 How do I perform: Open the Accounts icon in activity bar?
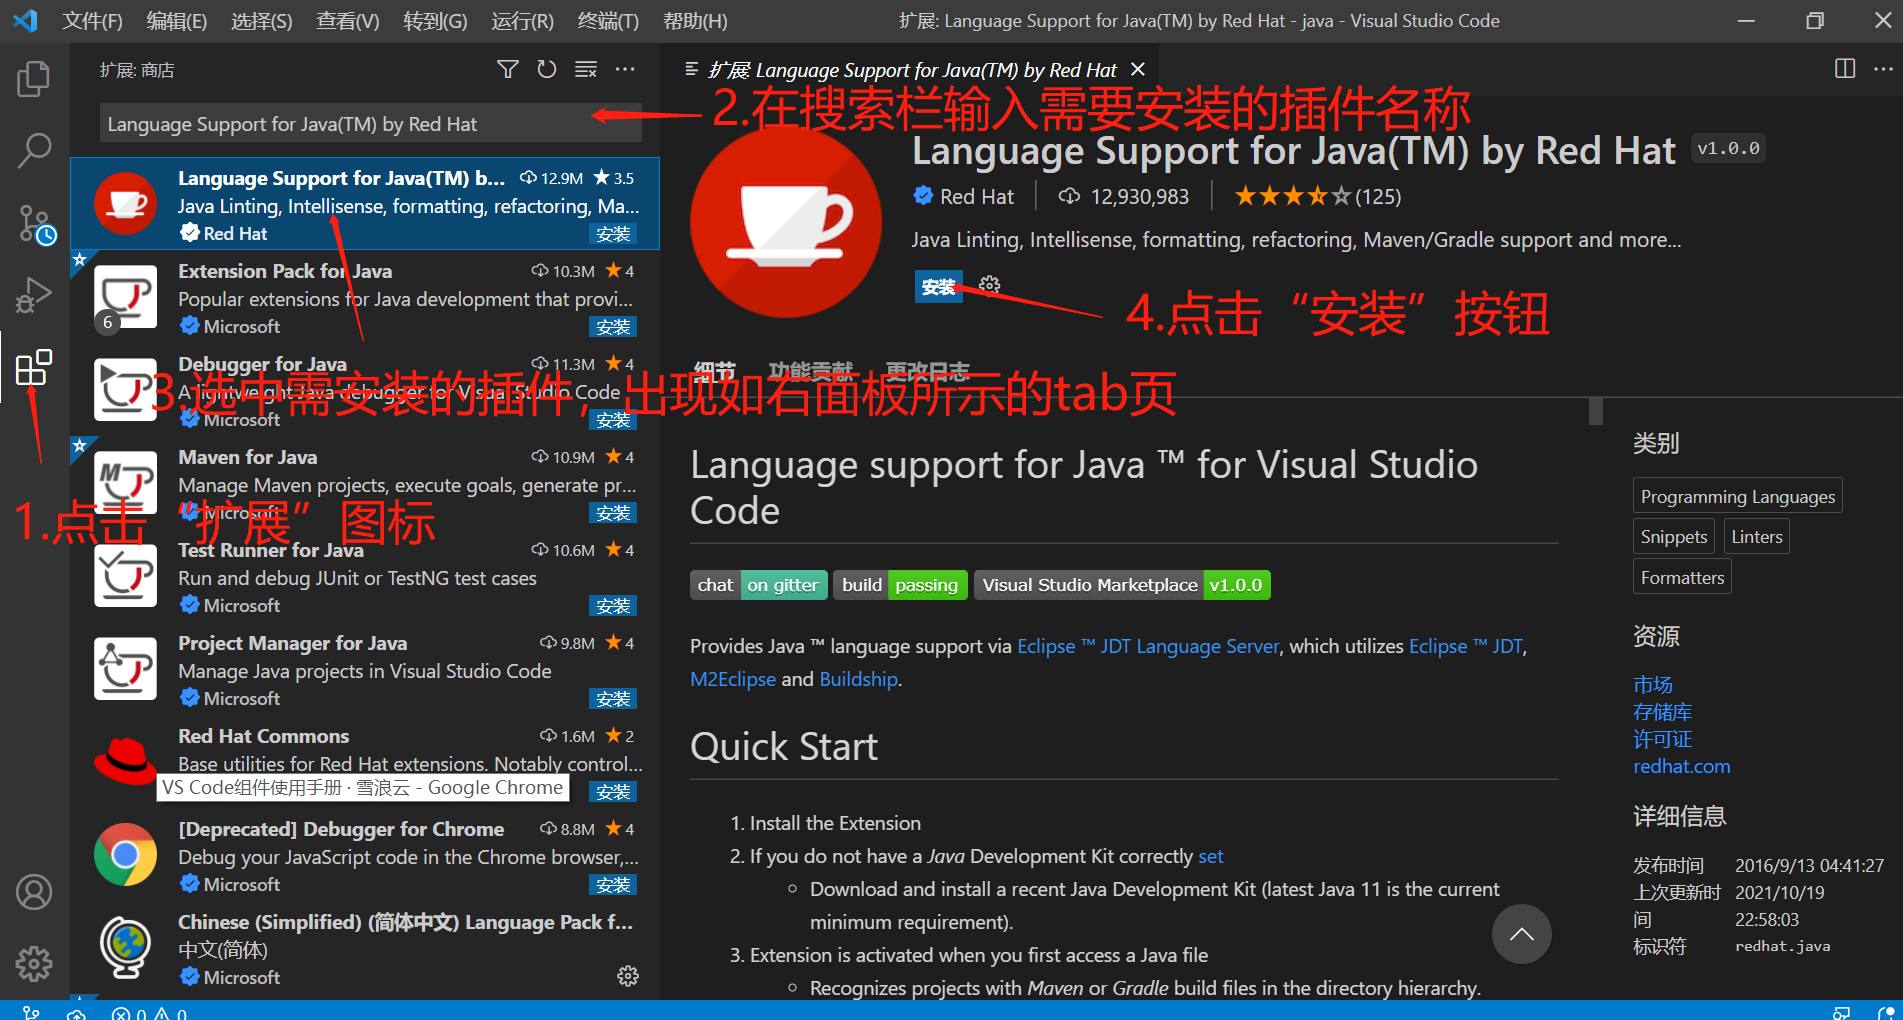[x=34, y=892]
